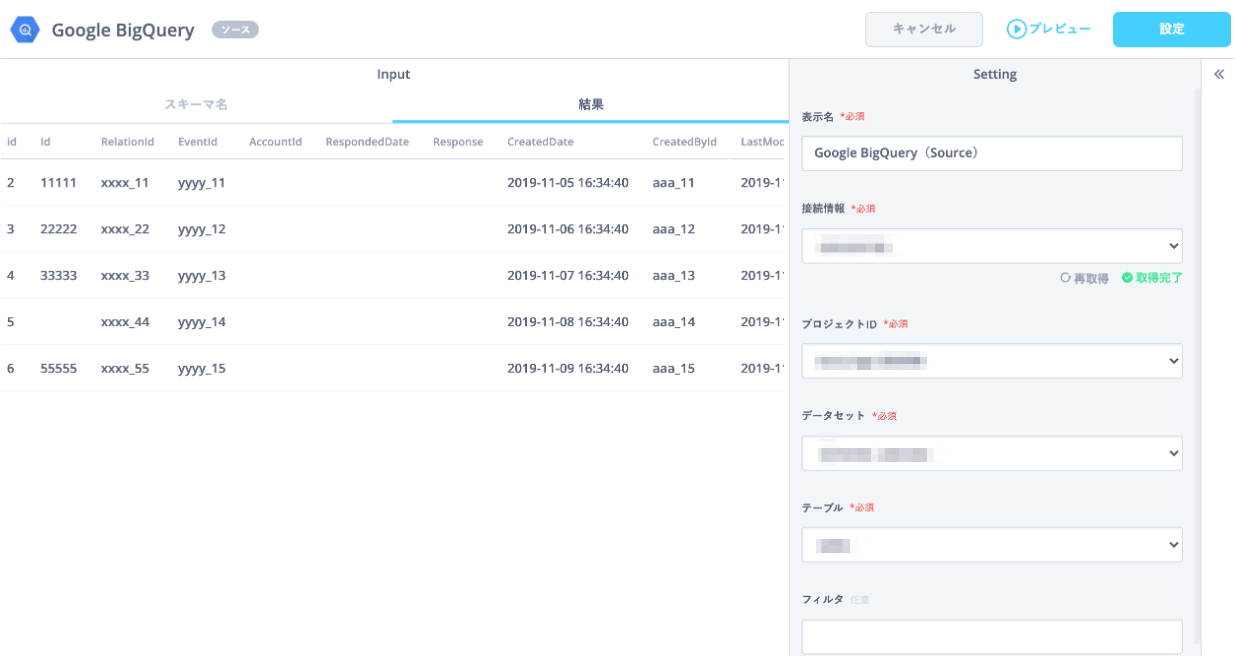Click the RespondedDate column header

pos(367,142)
